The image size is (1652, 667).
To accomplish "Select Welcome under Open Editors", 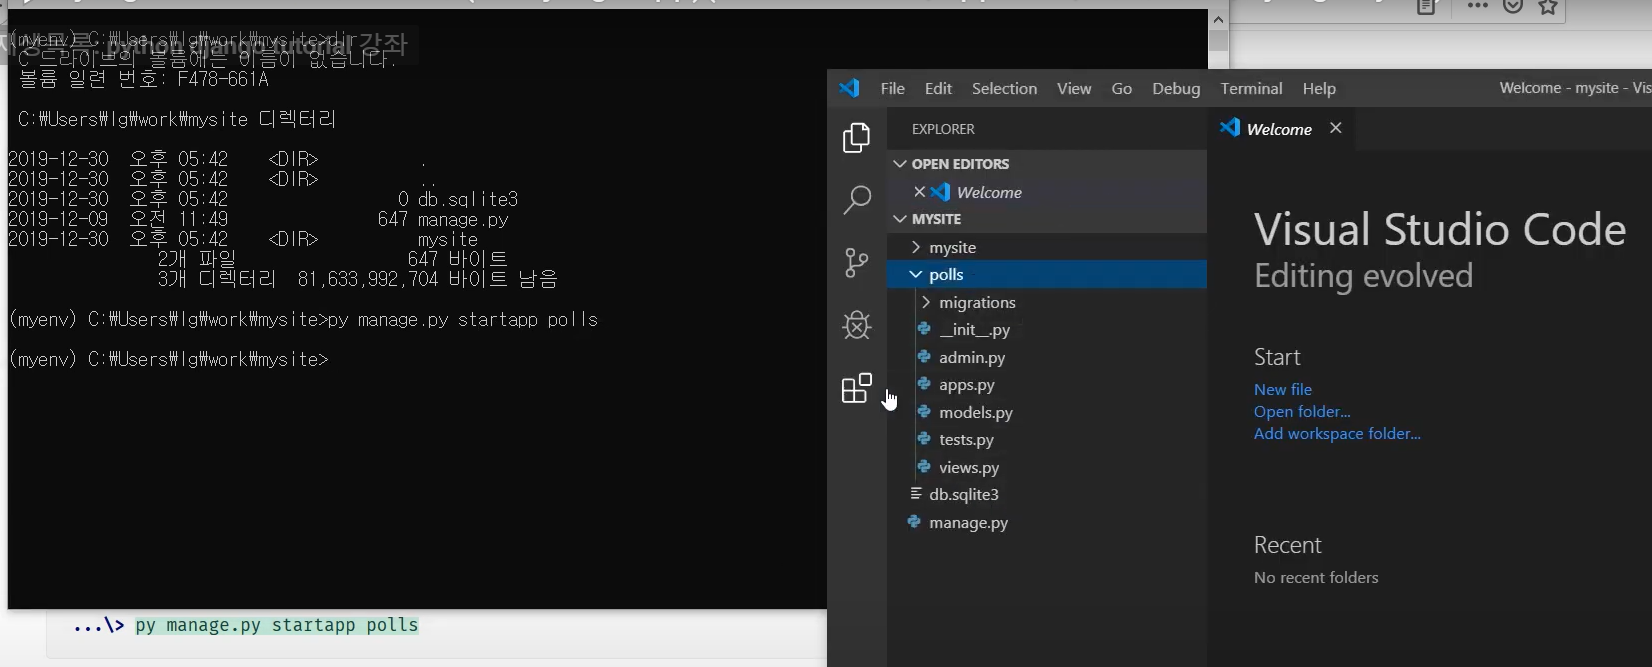I will [x=989, y=192].
